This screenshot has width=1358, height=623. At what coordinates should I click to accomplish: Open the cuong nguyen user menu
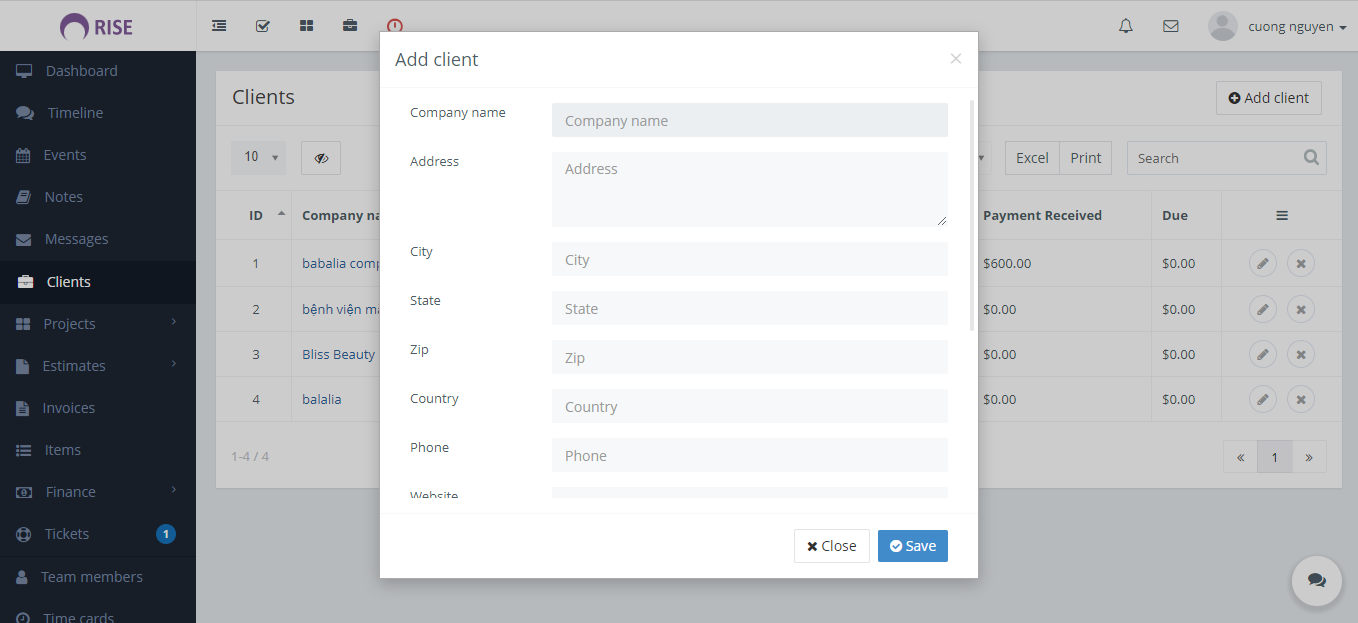click(x=1278, y=27)
